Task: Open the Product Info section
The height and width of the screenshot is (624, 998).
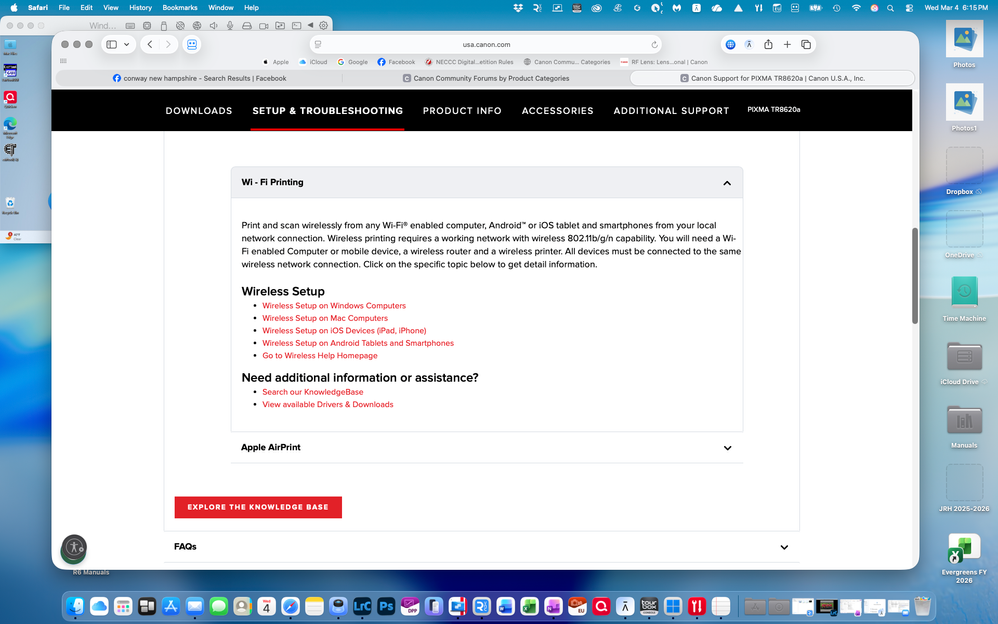Action: (x=462, y=111)
